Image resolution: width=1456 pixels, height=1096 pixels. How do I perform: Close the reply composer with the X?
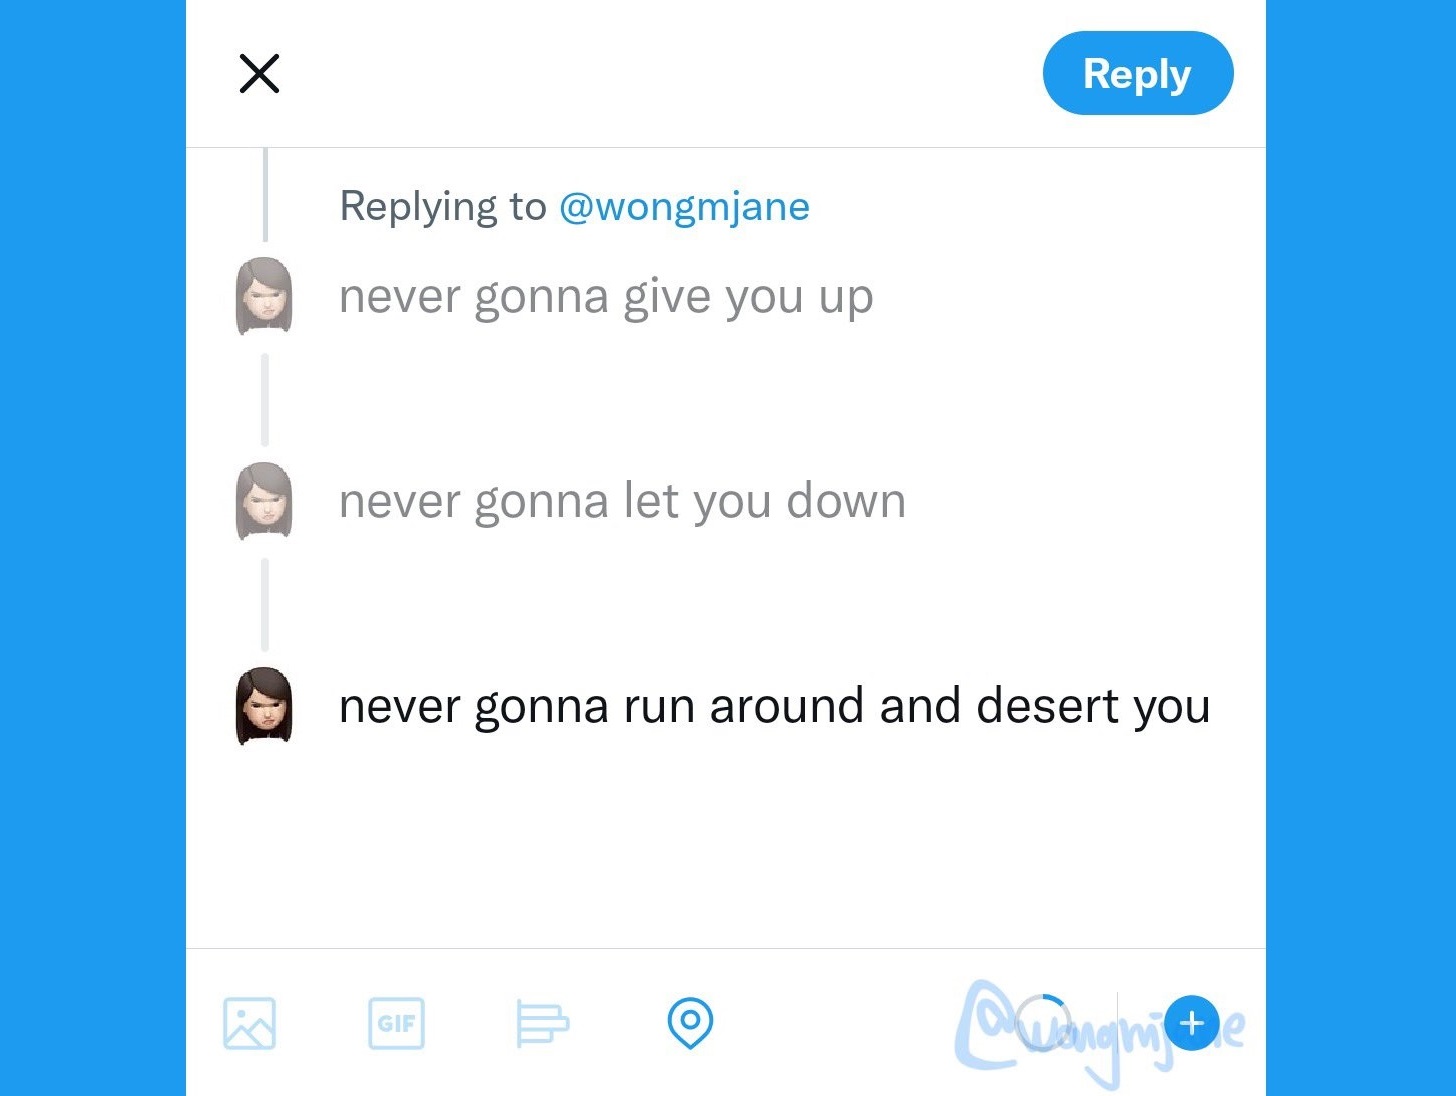[x=259, y=73]
